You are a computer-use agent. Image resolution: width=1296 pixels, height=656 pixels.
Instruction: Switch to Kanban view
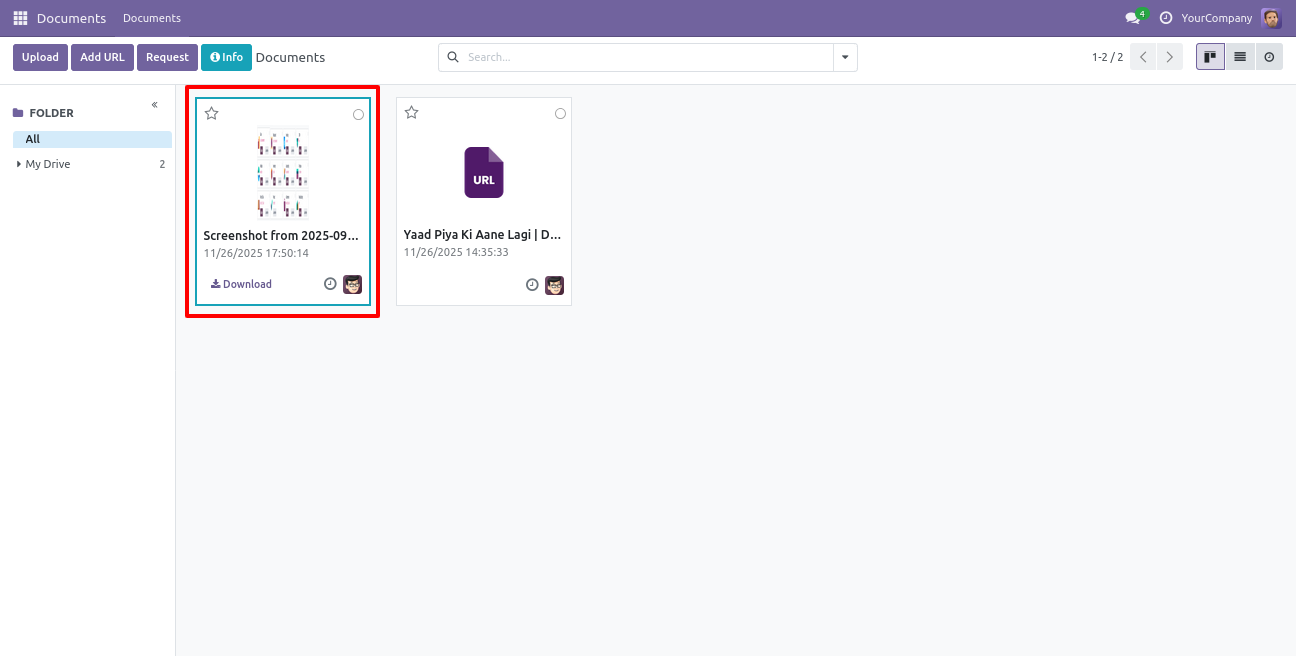(1210, 57)
